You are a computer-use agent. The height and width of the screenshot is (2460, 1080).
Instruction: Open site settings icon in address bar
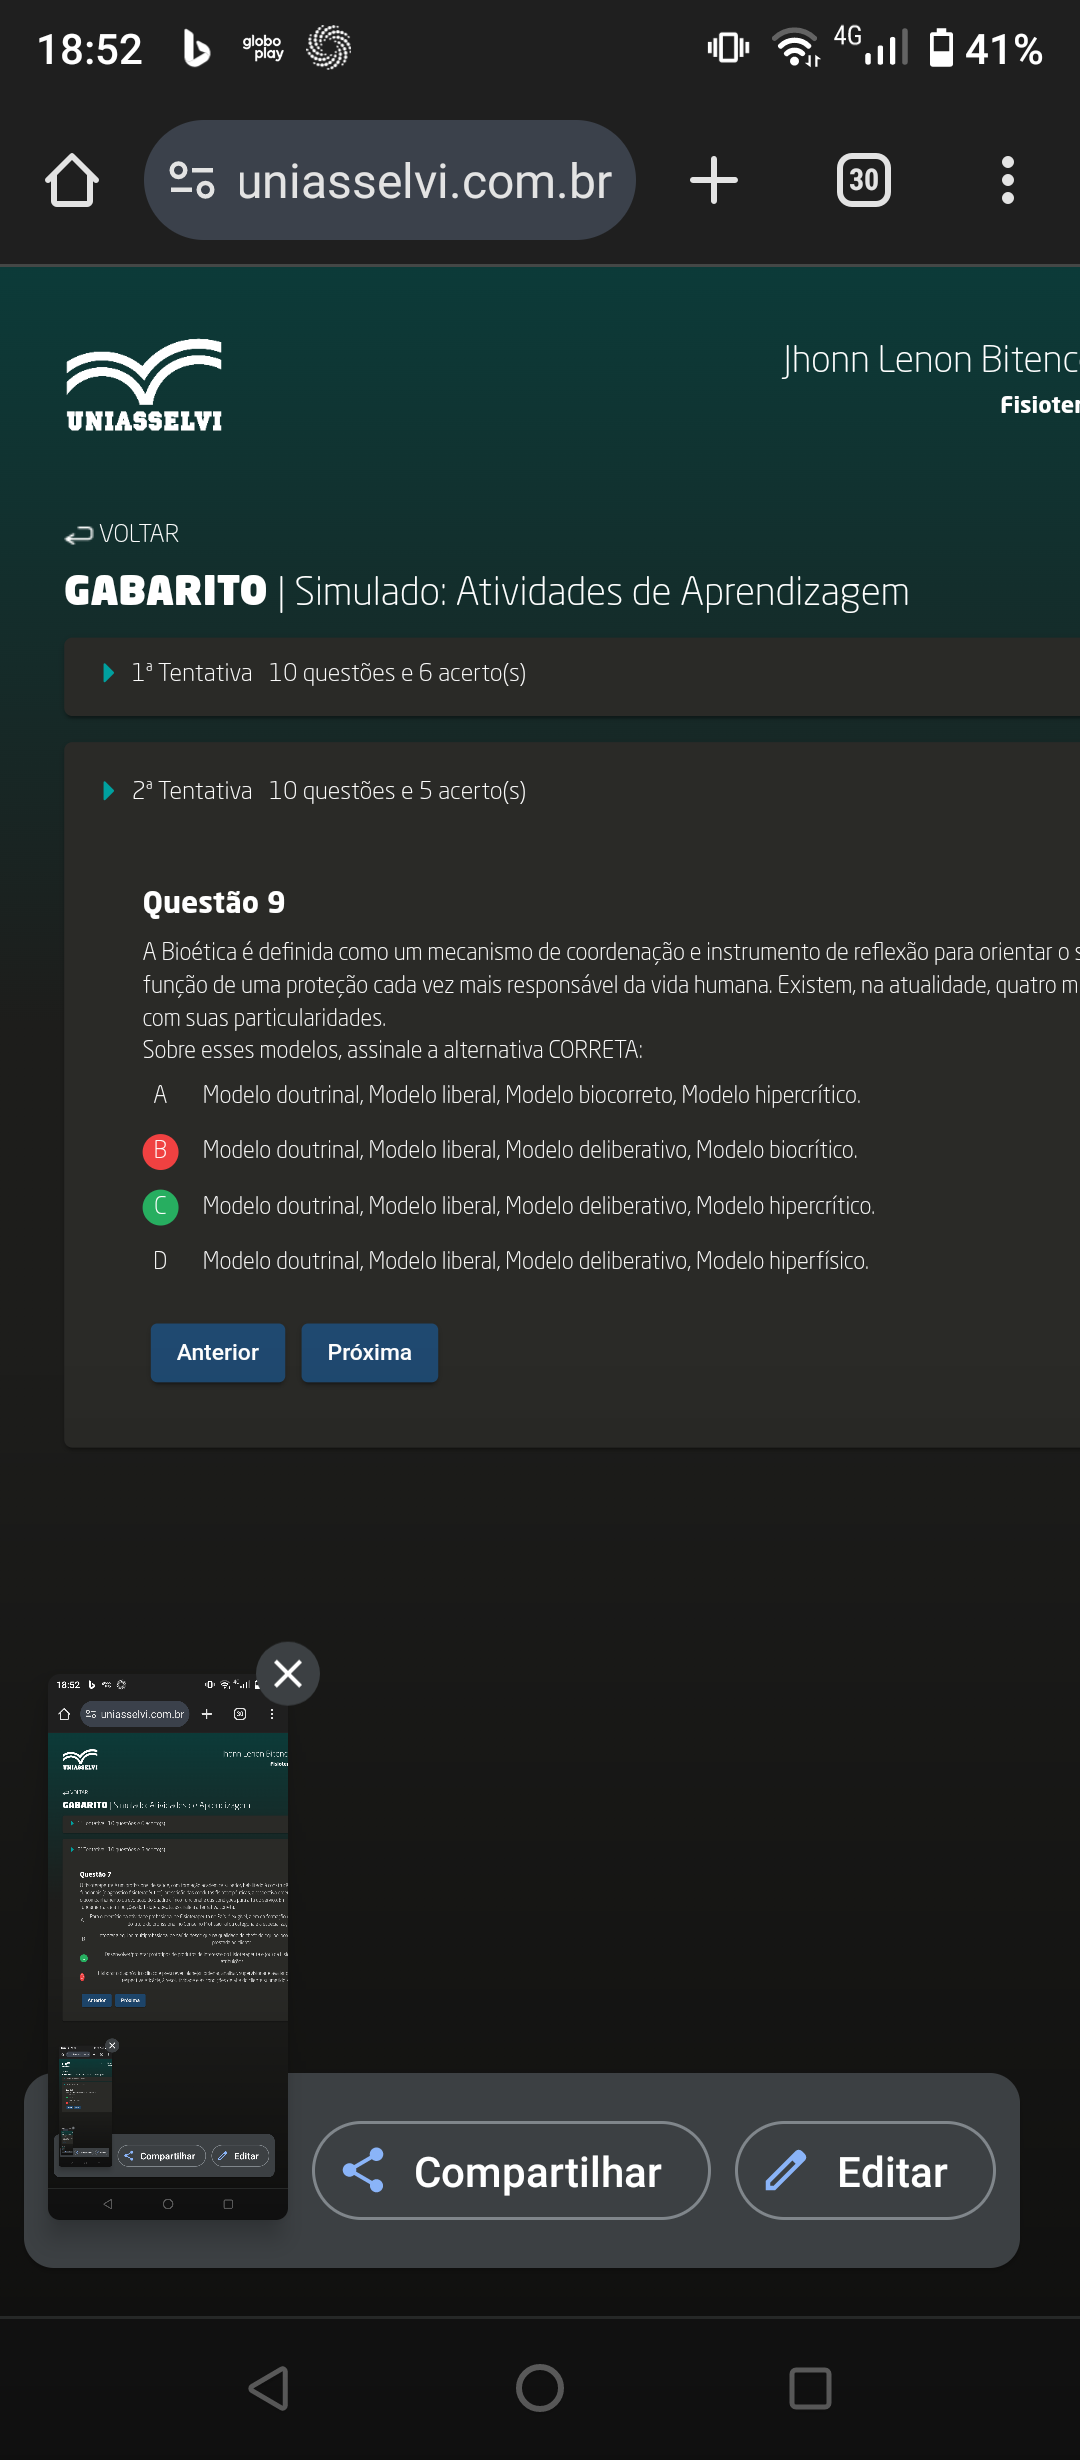[192, 181]
